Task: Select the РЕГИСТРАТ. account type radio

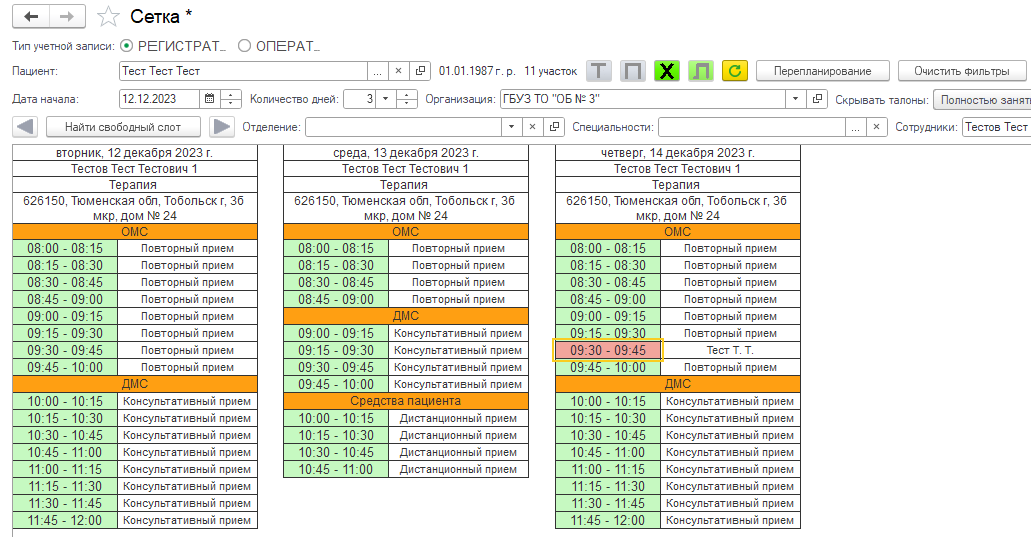Action: pos(126,46)
